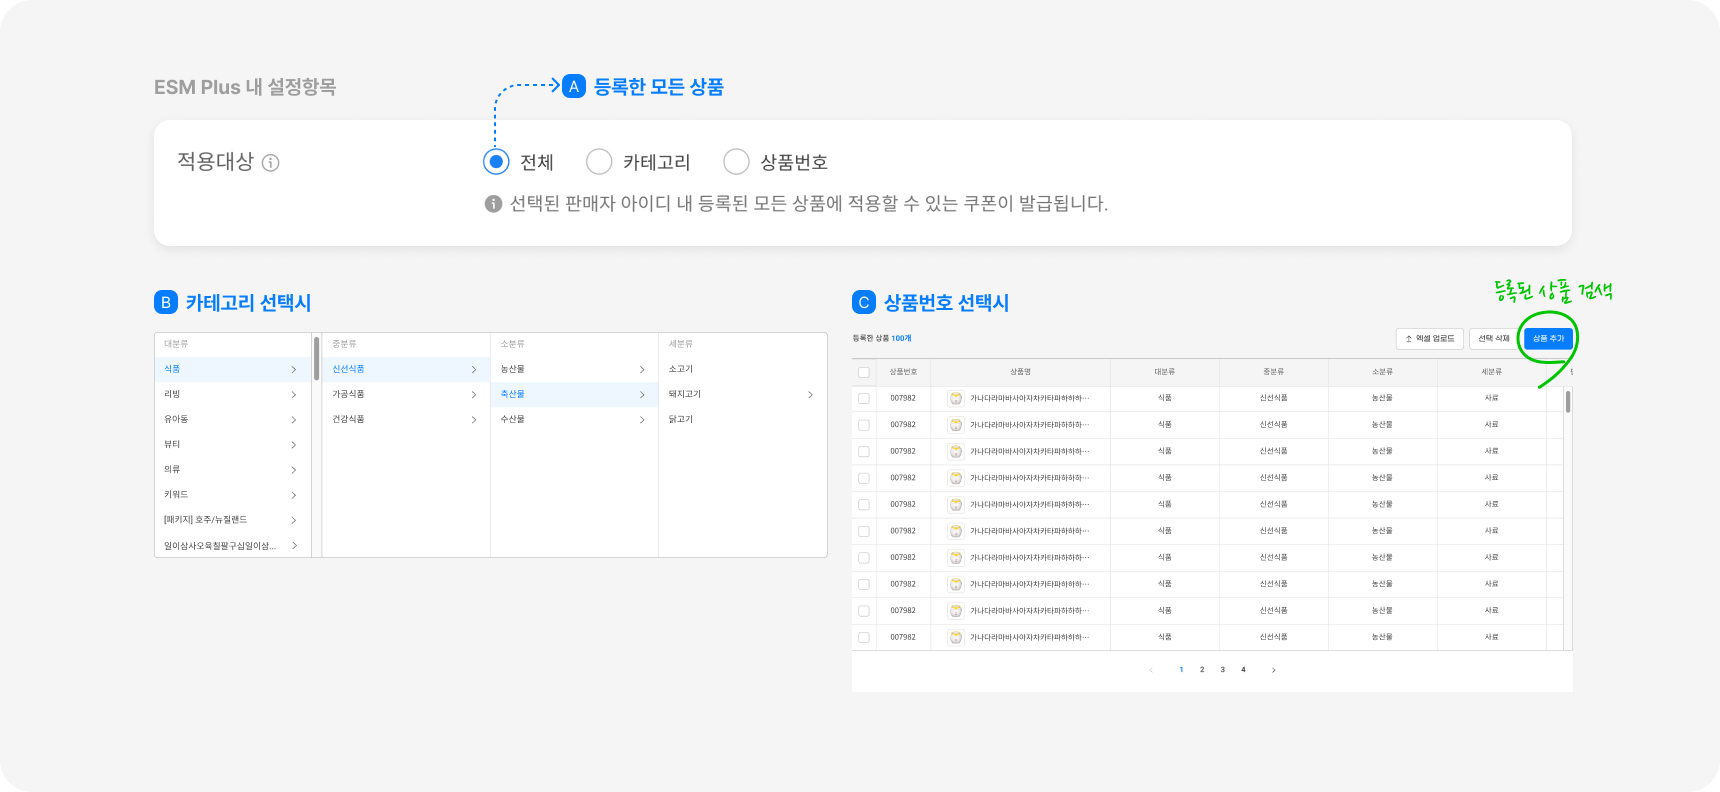The image size is (1720, 792).
Task: Expand the 가공식품 subcategory chevron
Action: pos(473,395)
